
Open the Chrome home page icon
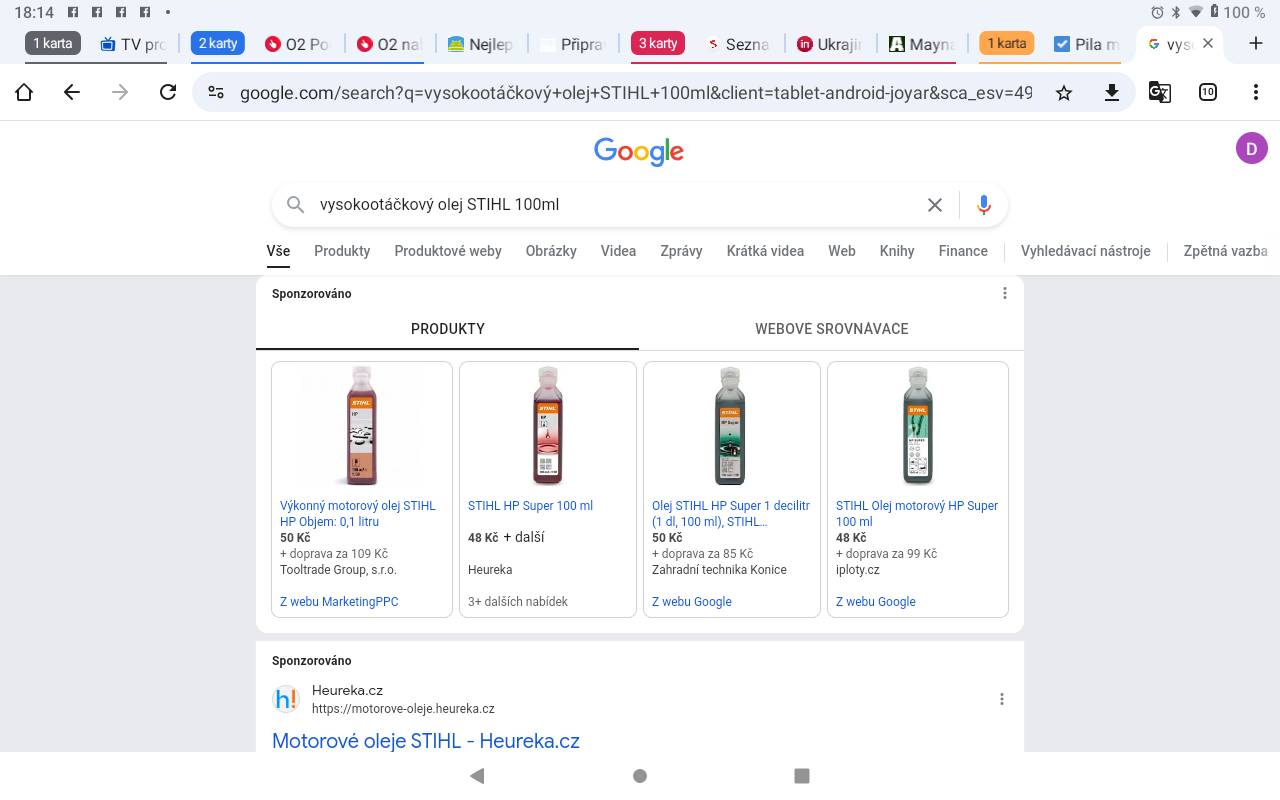[24, 92]
